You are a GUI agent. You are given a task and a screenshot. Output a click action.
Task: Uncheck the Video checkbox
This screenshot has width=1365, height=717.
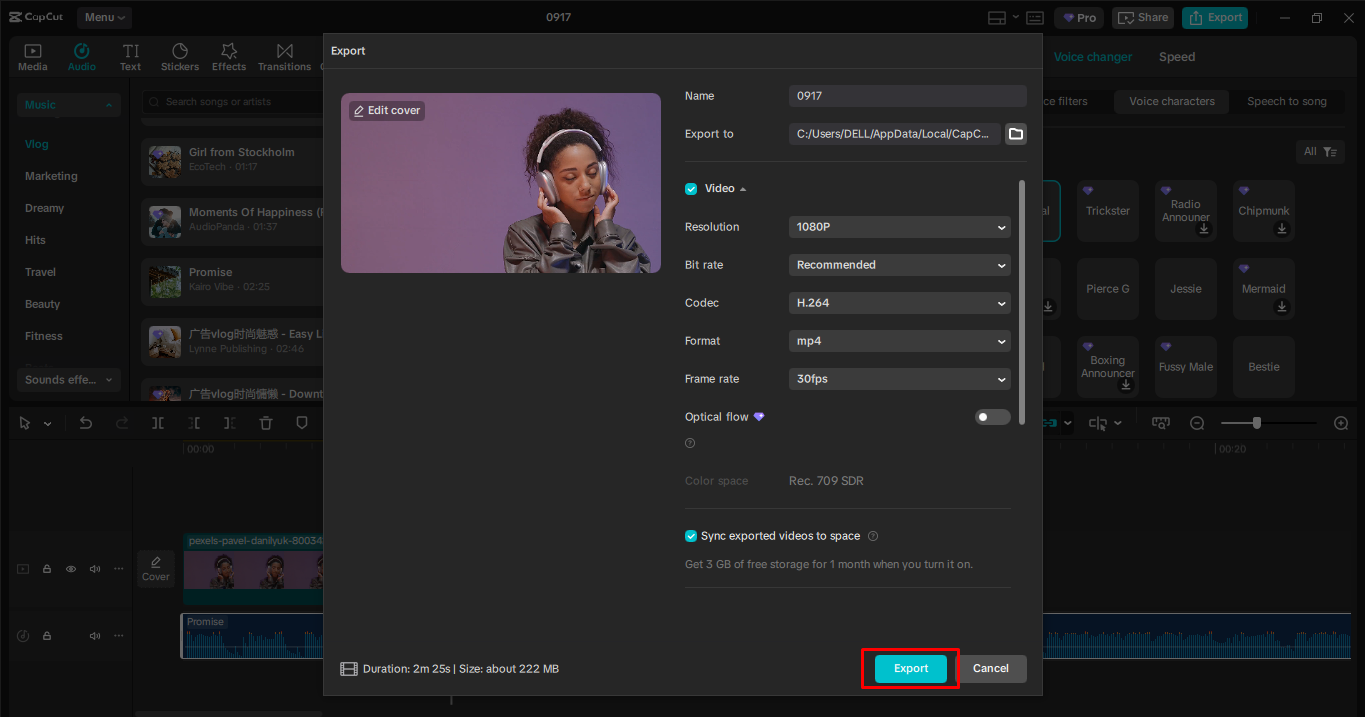pos(691,189)
